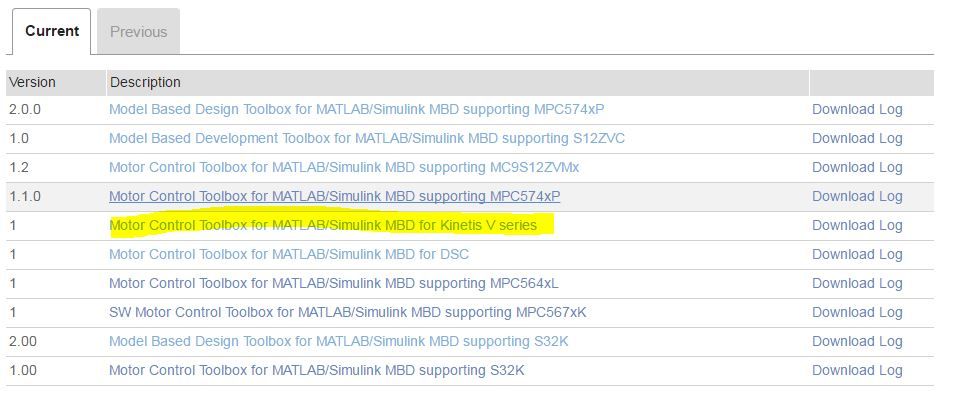This screenshot has height=408, width=957.
Task: Open Motor Control Toolbox supporting MC9S12ZVMx link
Action: pos(343,167)
